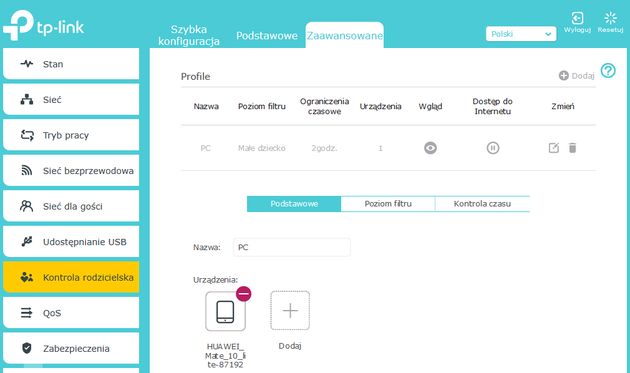Image resolution: width=630 pixels, height=373 pixels.
Task: Click the Dodaj label under plus tile
Action: pos(290,346)
